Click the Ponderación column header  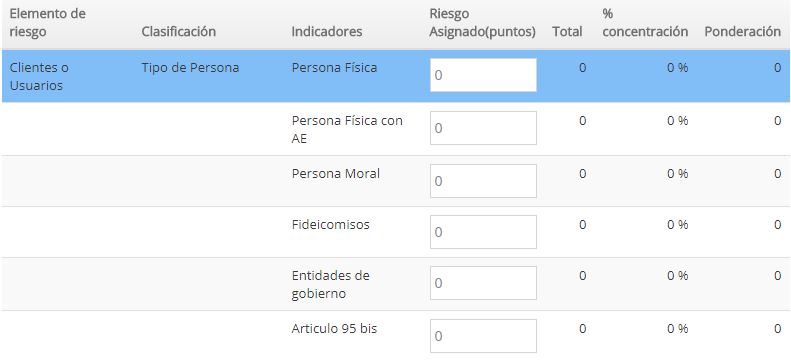pos(743,31)
